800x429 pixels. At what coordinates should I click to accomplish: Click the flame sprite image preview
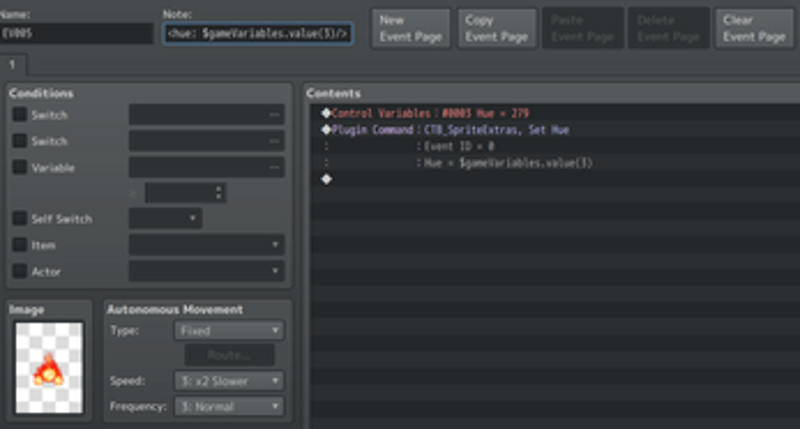pyautogui.click(x=49, y=367)
